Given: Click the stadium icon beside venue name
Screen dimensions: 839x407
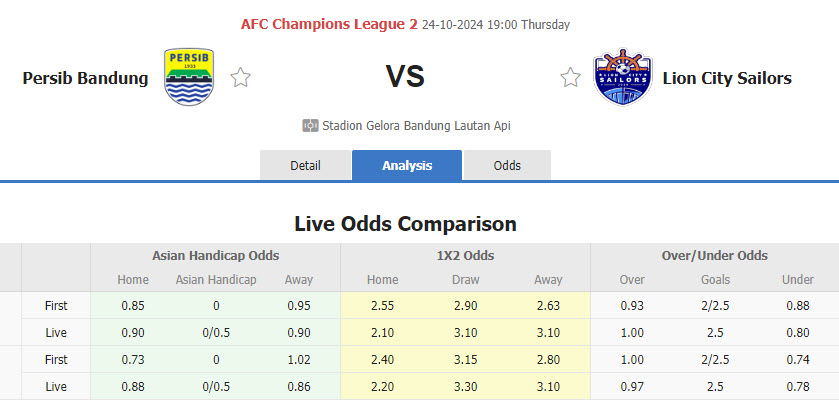Looking at the screenshot, I should click(x=310, y=126).
